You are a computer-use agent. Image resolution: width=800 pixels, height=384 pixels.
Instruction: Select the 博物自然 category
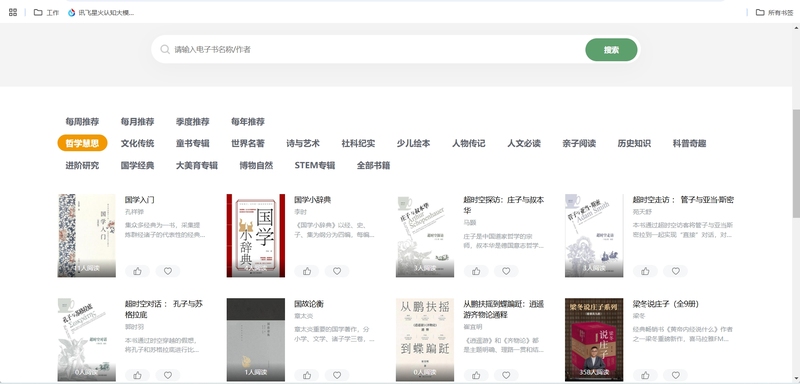(256, 165)
